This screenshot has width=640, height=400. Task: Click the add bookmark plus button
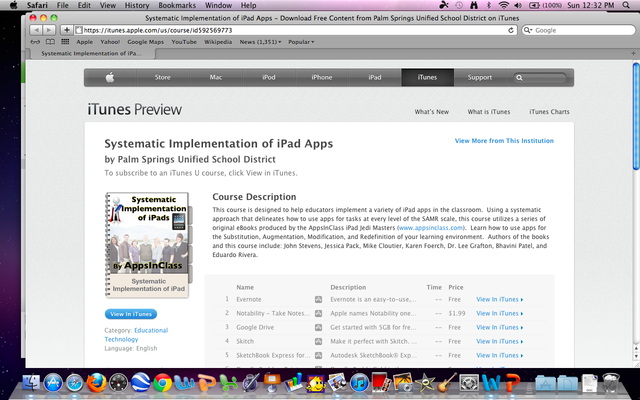point(67,30)
